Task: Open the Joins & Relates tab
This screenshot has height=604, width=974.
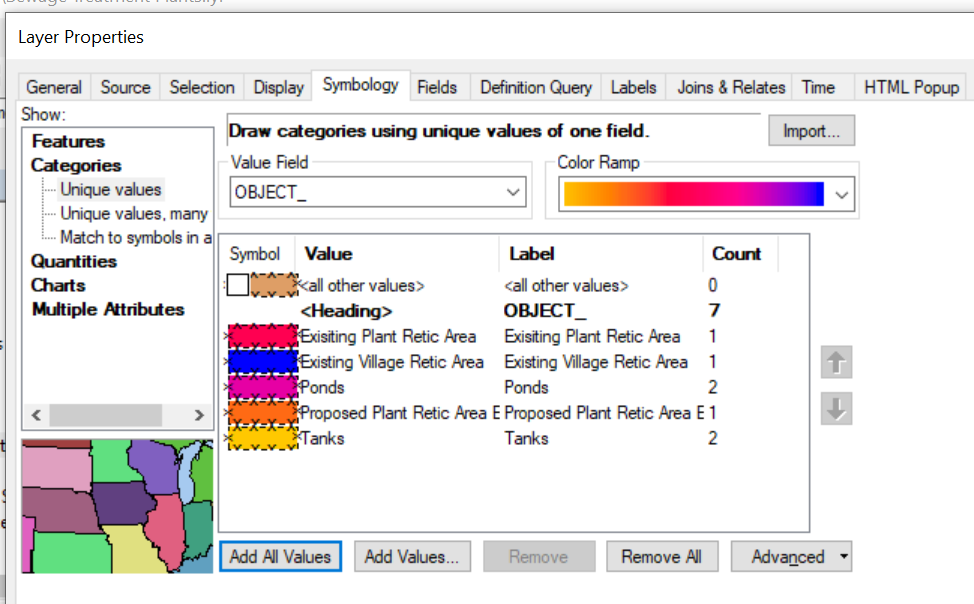Action: tap(729, 87)
